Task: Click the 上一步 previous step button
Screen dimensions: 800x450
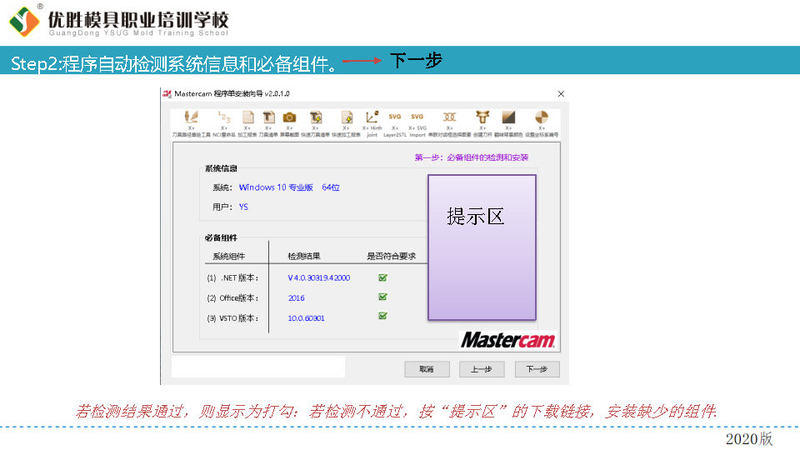Action: click(482, 369)
